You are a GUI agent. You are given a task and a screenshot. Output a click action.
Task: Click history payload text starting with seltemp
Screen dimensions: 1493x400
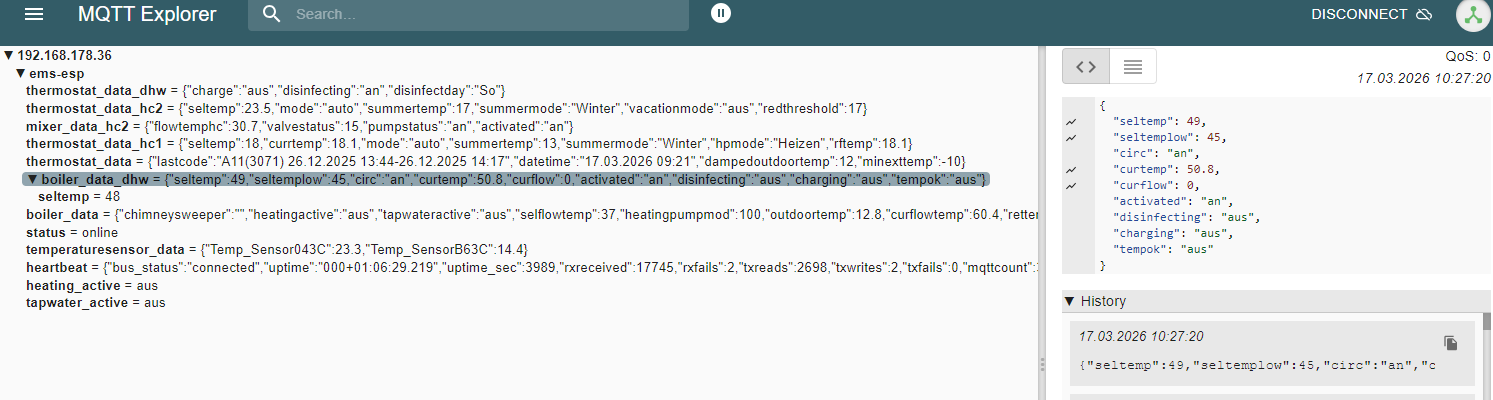tap(1258, 365)
